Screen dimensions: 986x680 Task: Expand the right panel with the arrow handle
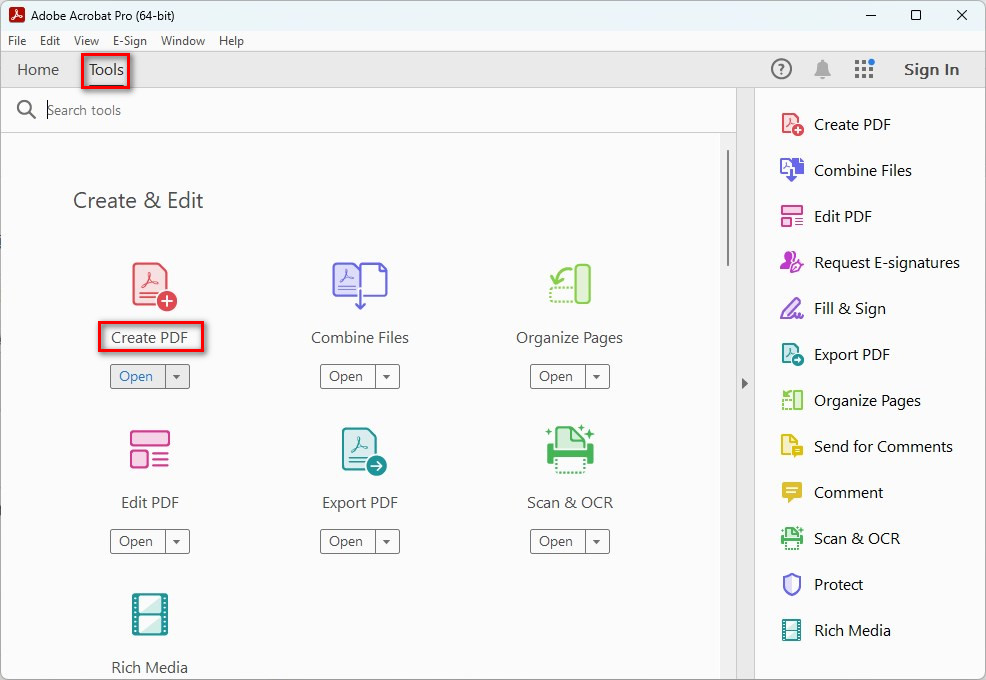pos(745,382)
